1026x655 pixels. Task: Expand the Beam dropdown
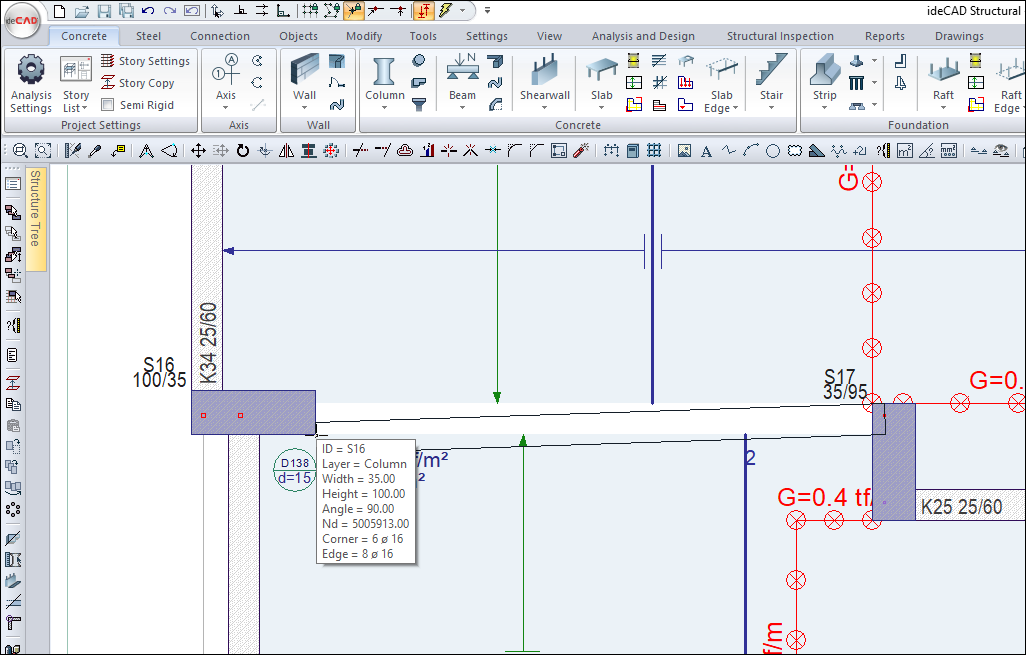[x=462, y=108]
